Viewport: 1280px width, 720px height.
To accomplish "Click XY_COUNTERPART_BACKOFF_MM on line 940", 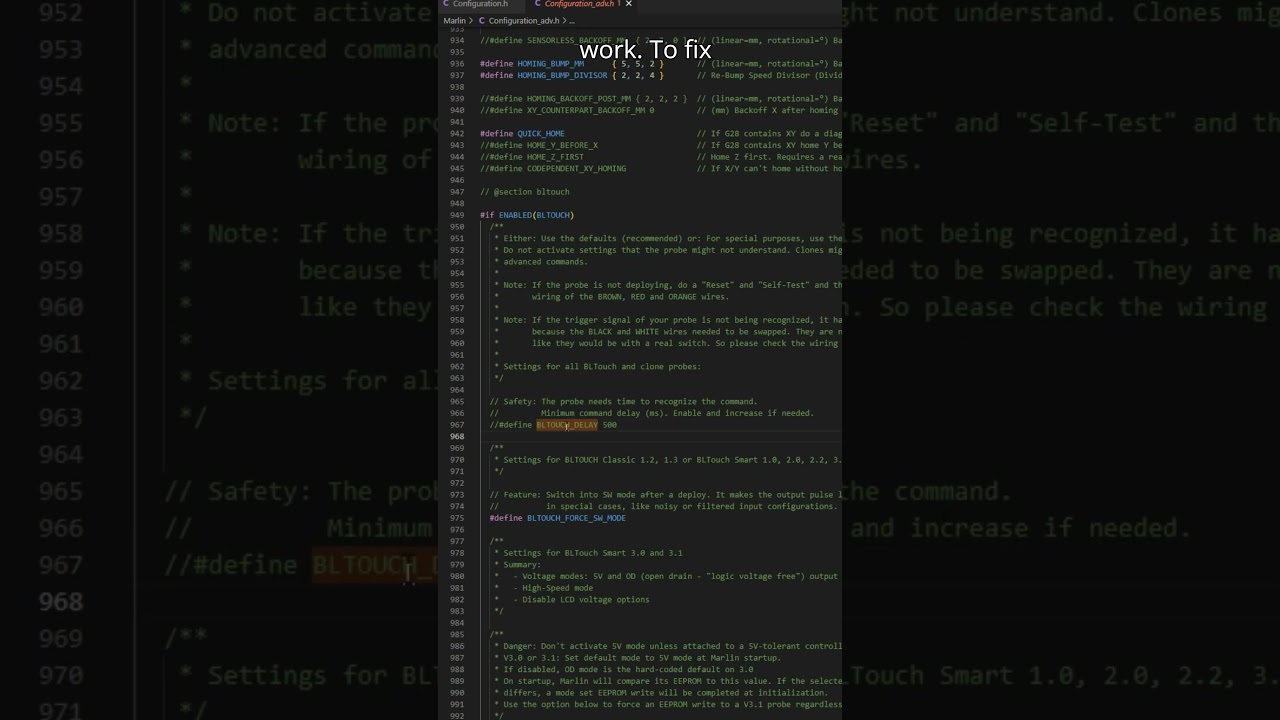I will [586, 110].
